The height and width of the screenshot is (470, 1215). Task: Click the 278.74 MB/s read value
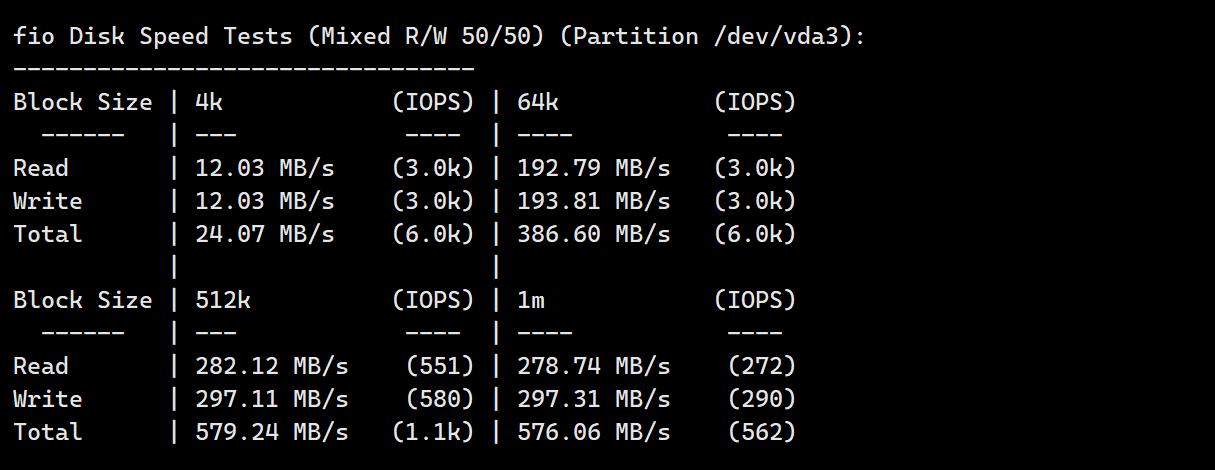(x=593, y=366)
